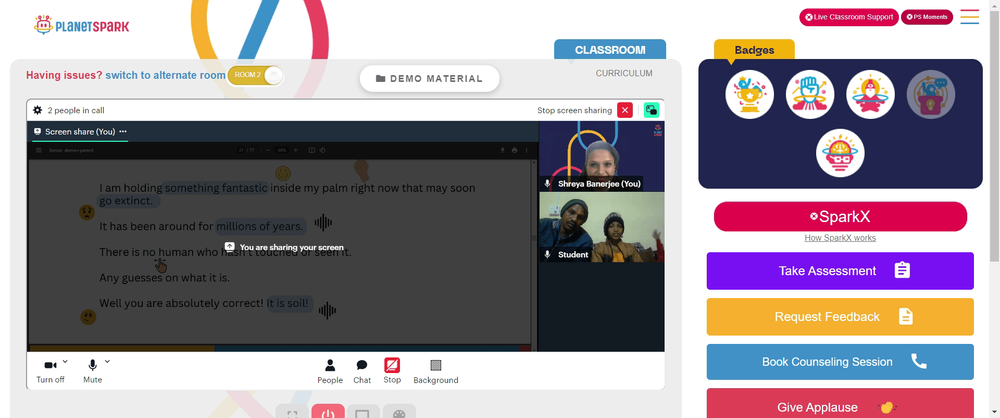Click microphone icon beside Shreya Banerjee
This screenshot has width=1000, height=418.
[547, 184]
